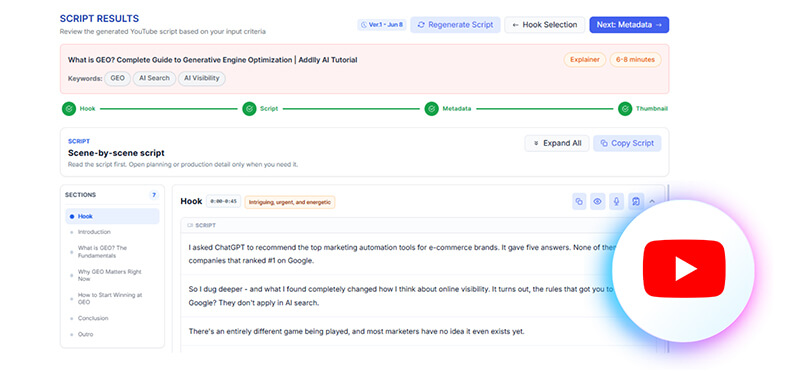
Task: Open the Ver.1 - Jun 8 version badge
Action: click(x=382, y=24)
